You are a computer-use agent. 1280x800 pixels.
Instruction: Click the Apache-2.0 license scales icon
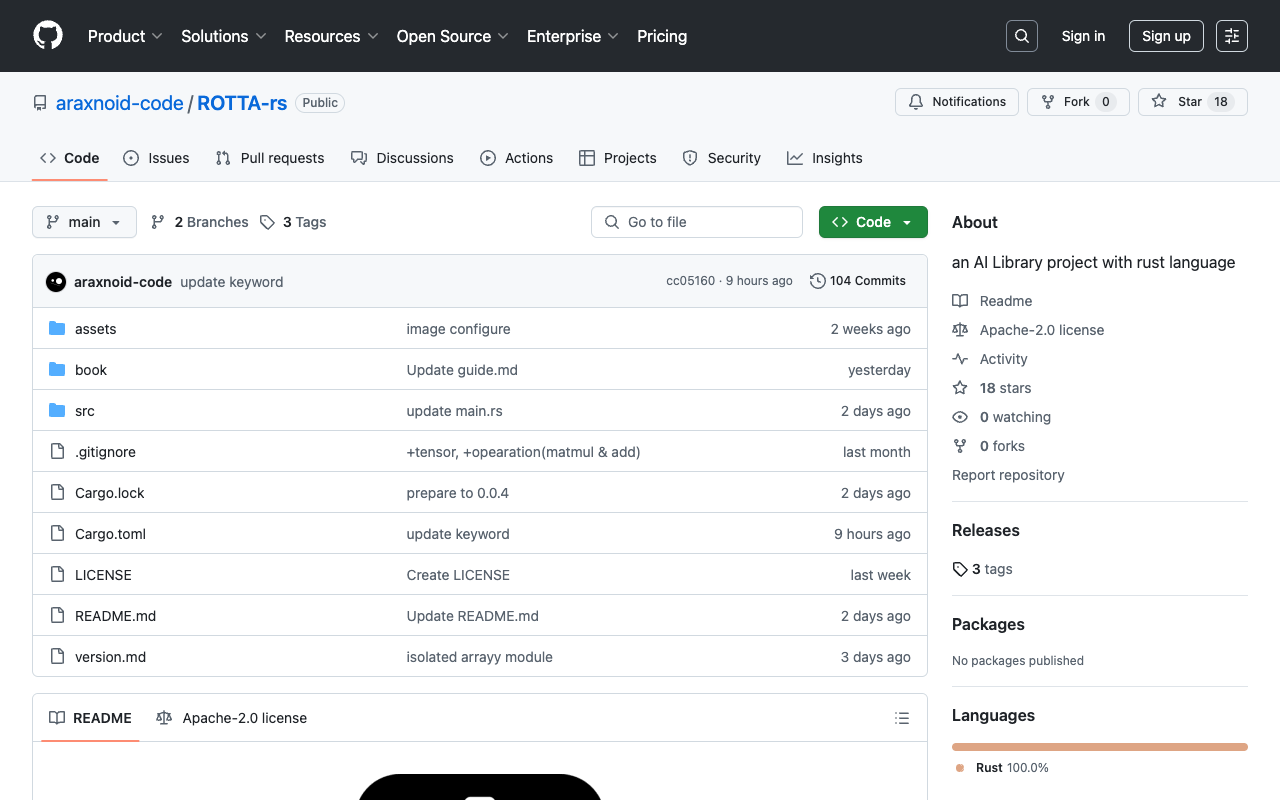coord(960,329)
